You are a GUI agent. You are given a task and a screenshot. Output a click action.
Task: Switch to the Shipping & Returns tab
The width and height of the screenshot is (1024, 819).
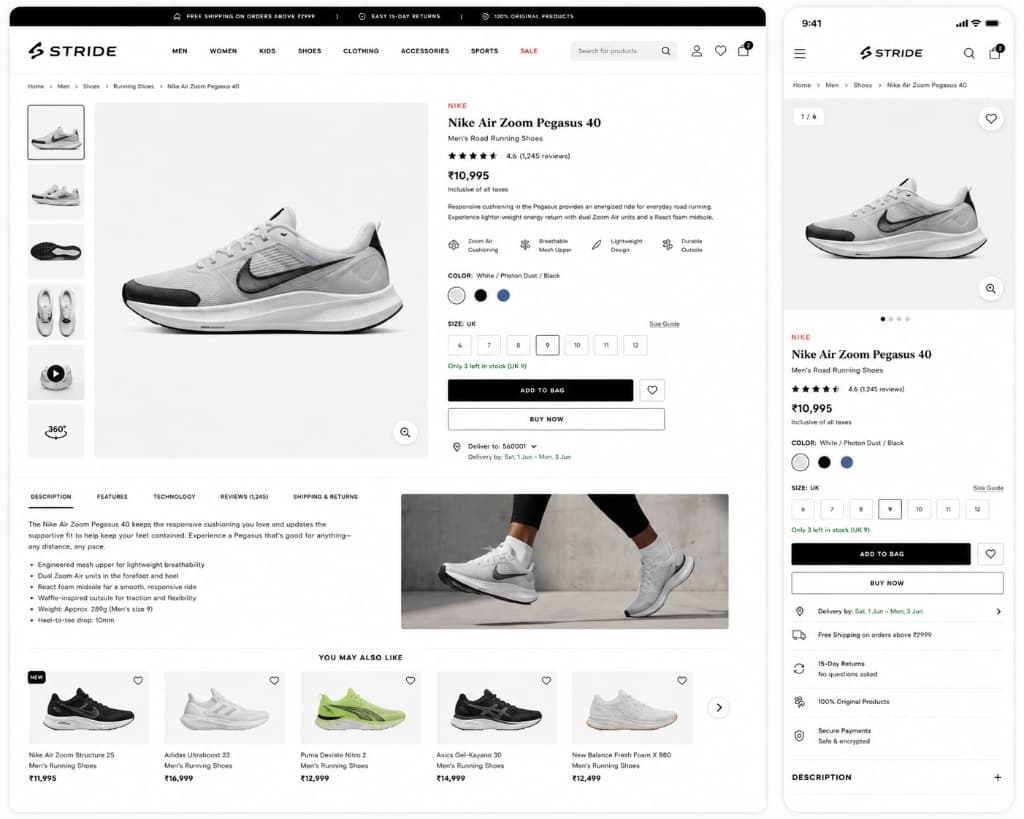(325, 497)
